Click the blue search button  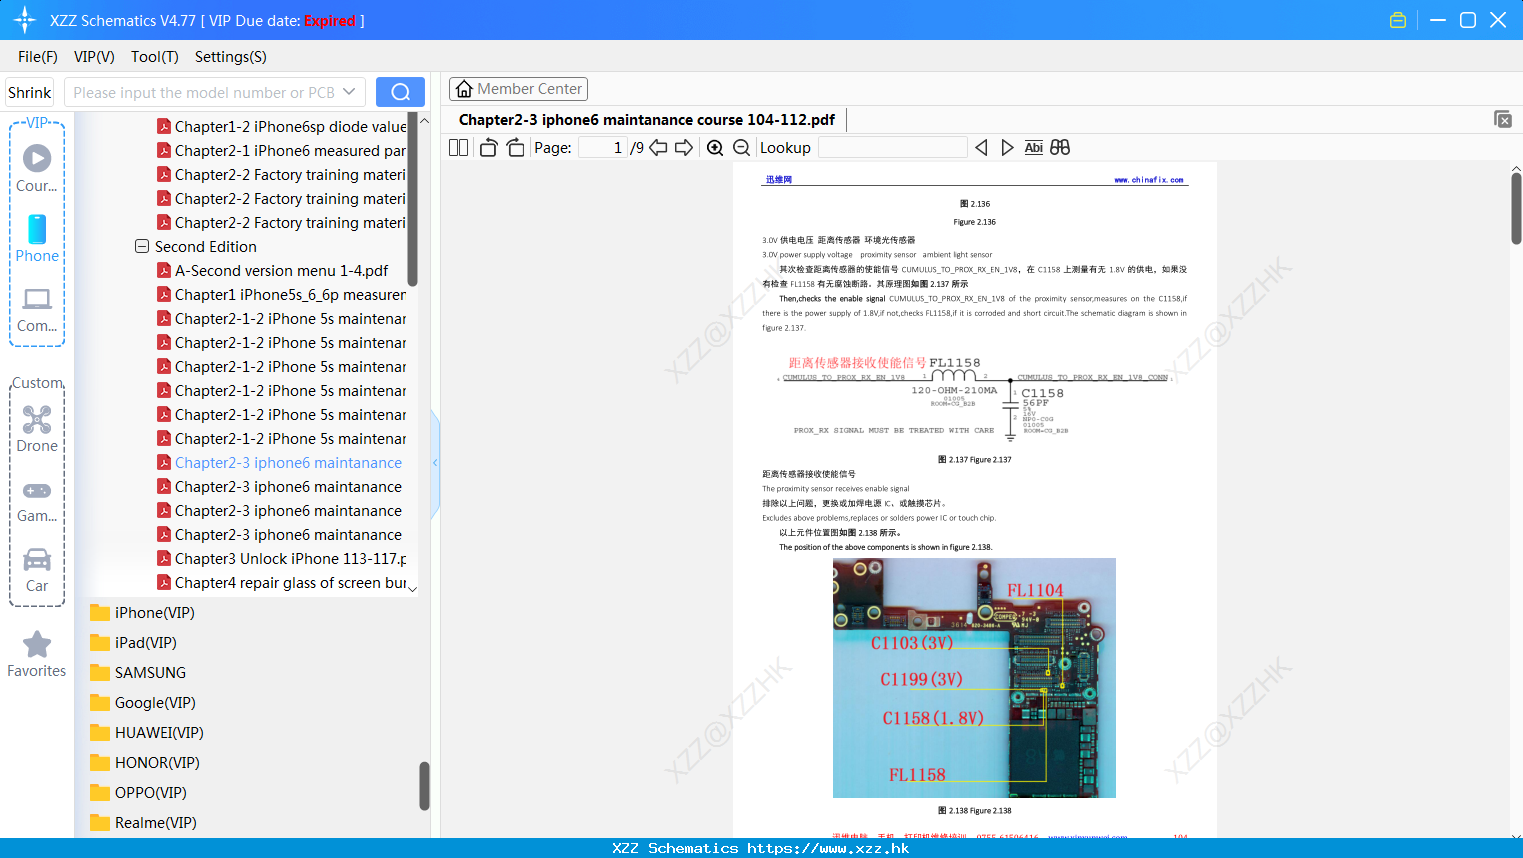pyautogui.click(x=400, y=92)
